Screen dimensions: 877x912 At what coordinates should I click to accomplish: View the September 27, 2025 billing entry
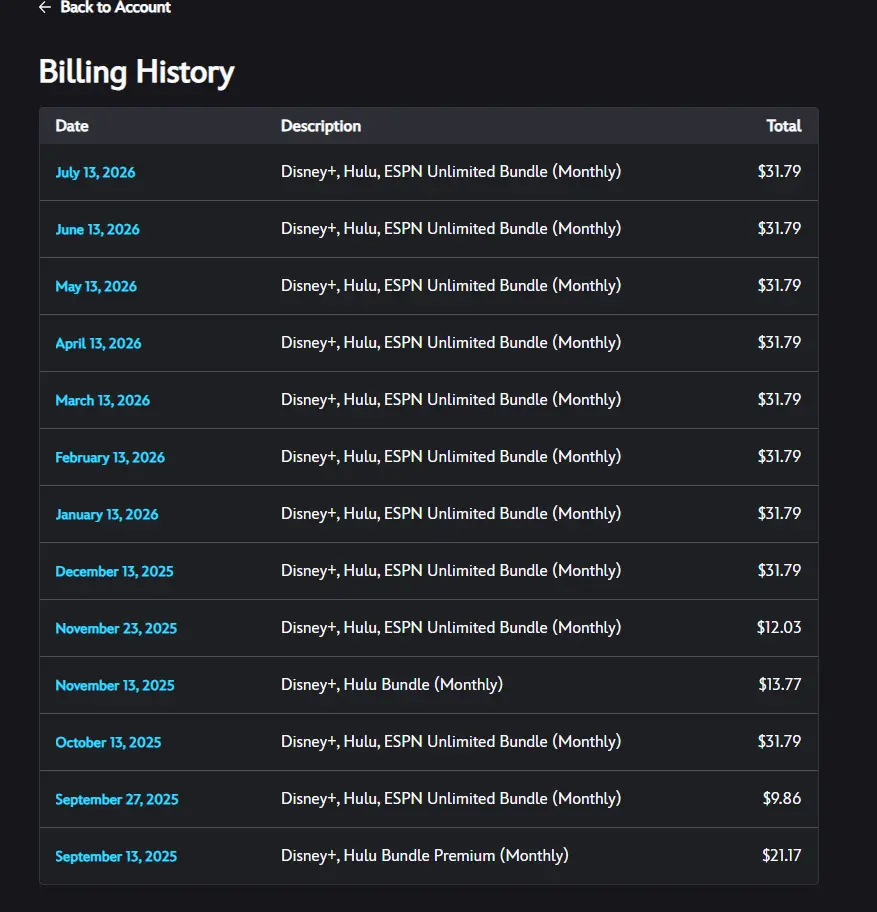click(x=117, y=799)
